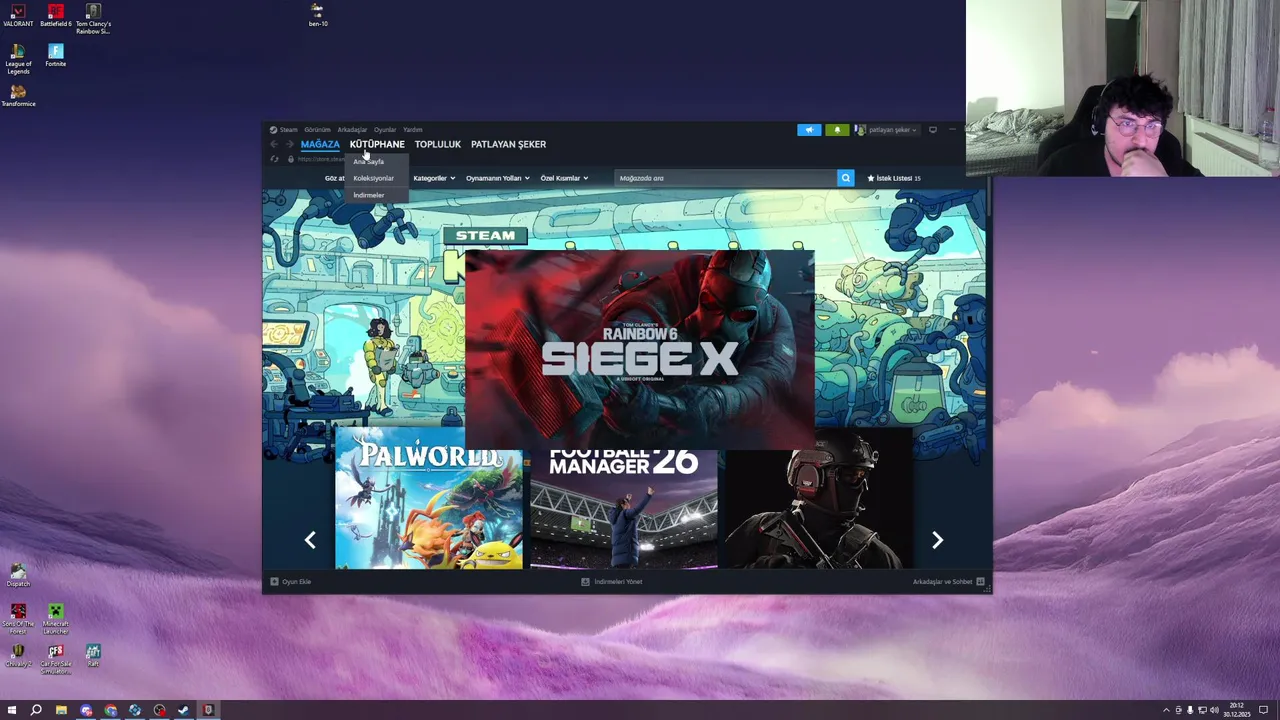Open the Oyunlar menu

[385, 130]
